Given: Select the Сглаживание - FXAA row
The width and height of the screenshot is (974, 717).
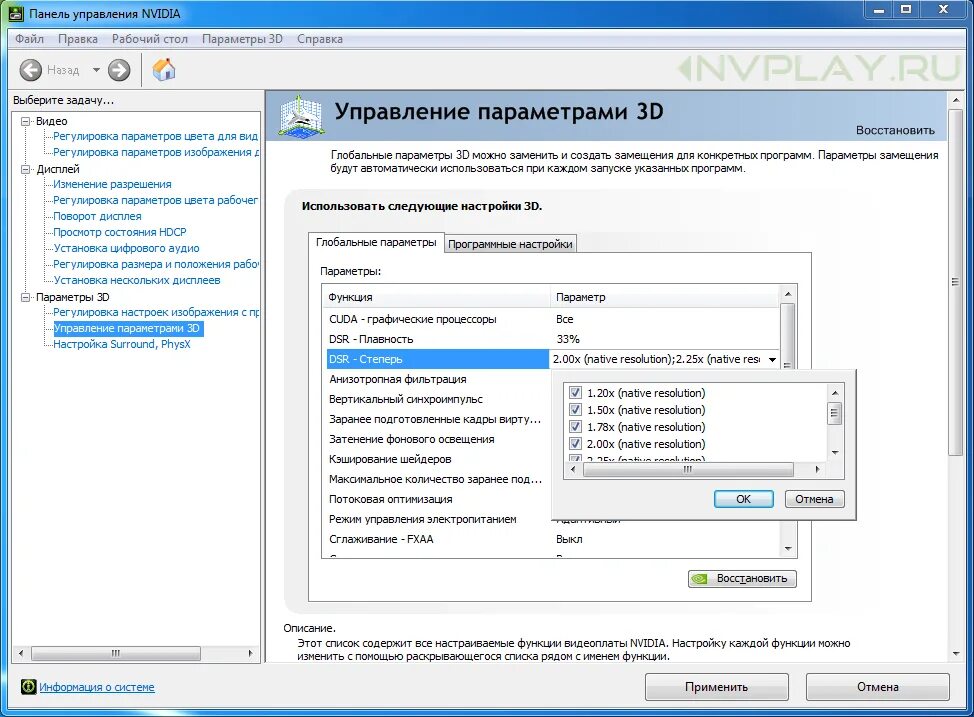Looking at the screenshot, I should (553, 539).
